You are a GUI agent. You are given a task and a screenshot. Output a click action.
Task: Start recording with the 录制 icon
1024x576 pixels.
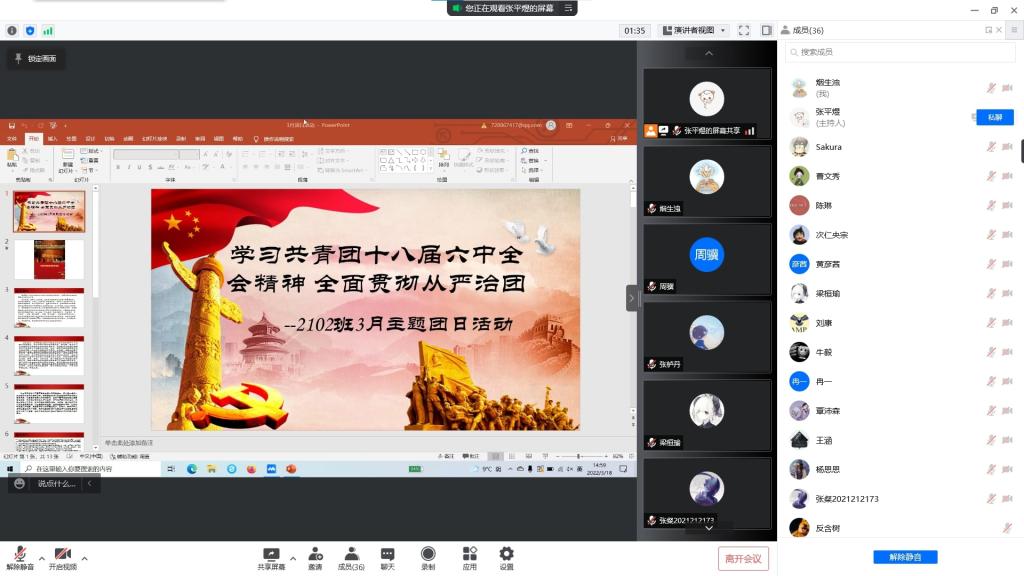click(428, 558)
